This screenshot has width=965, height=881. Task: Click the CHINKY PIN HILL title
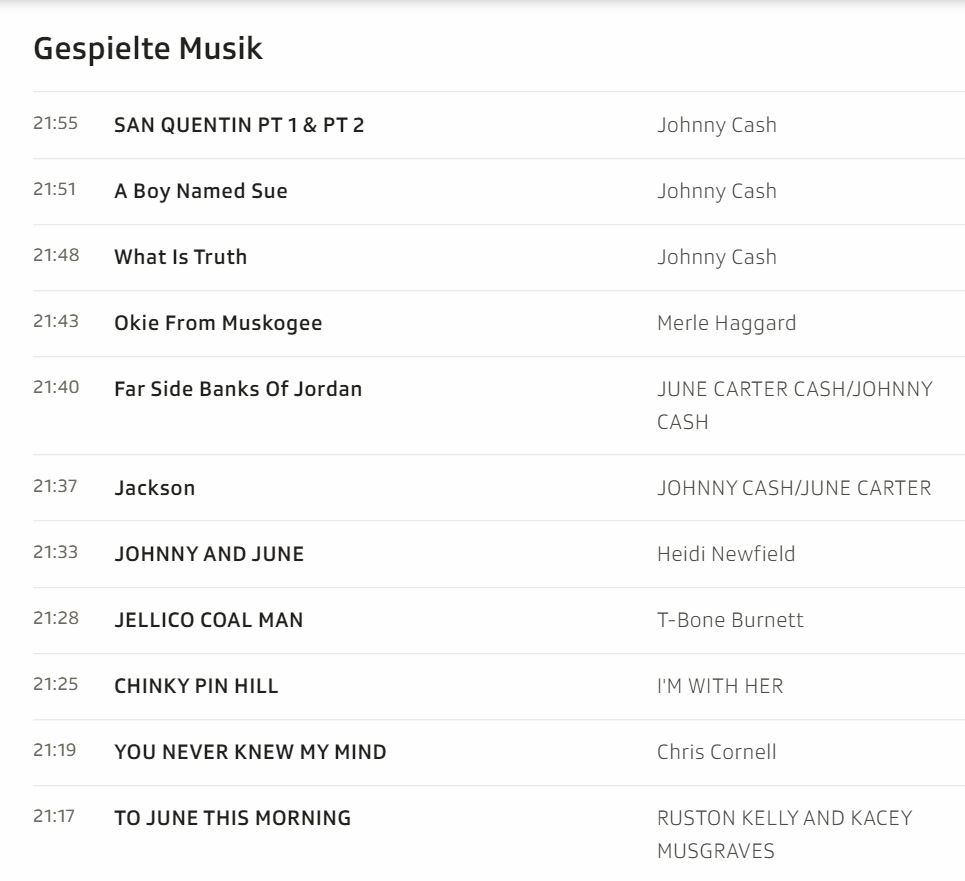point(196,686)
